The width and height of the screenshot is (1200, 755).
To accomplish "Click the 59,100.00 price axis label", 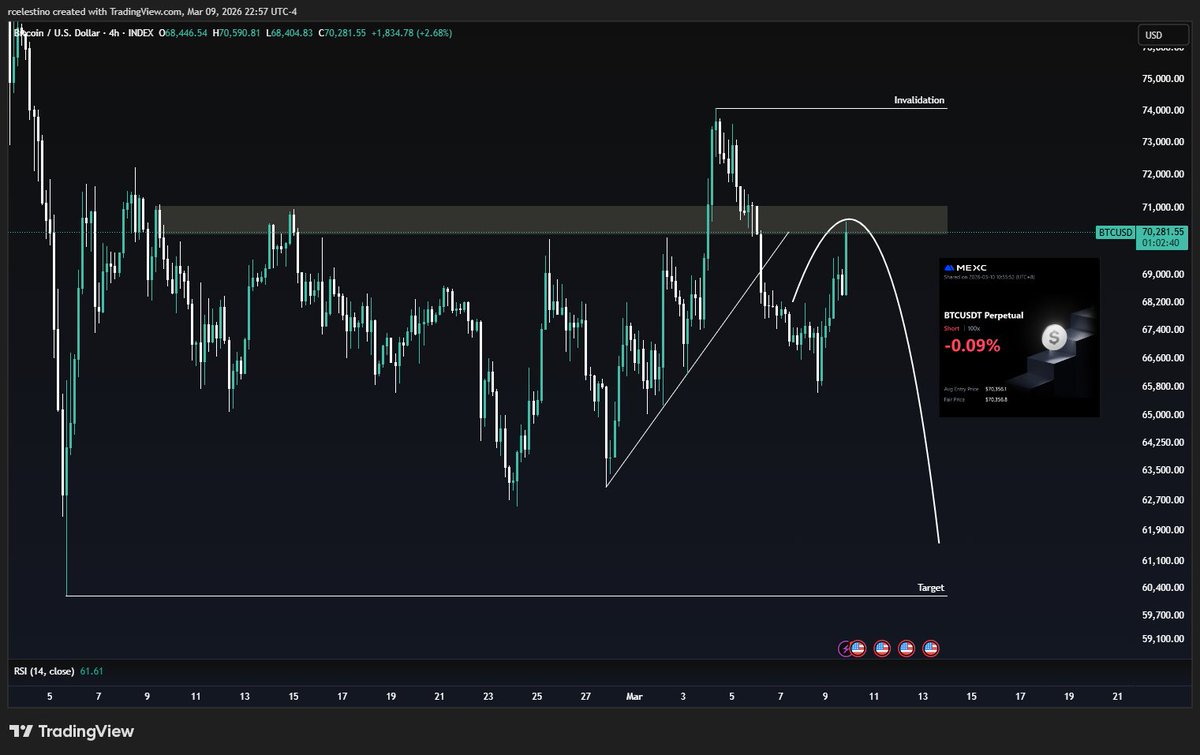I will point(1164,639).
